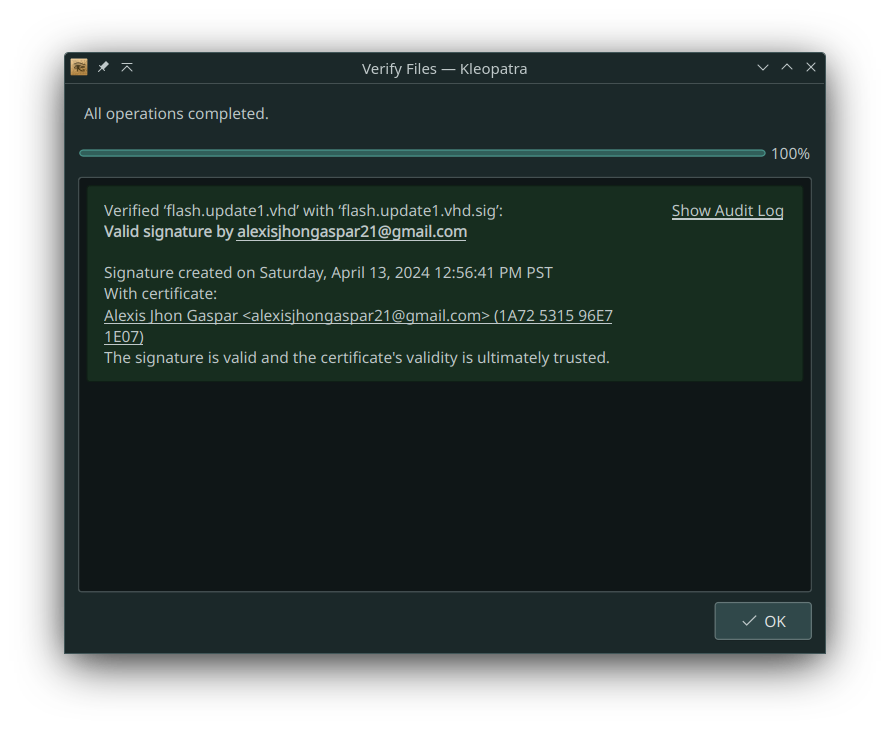Open the Alexis Jhon Gaspar certificate link
This screenshot has width=890, height=730.
pos(358,326)
